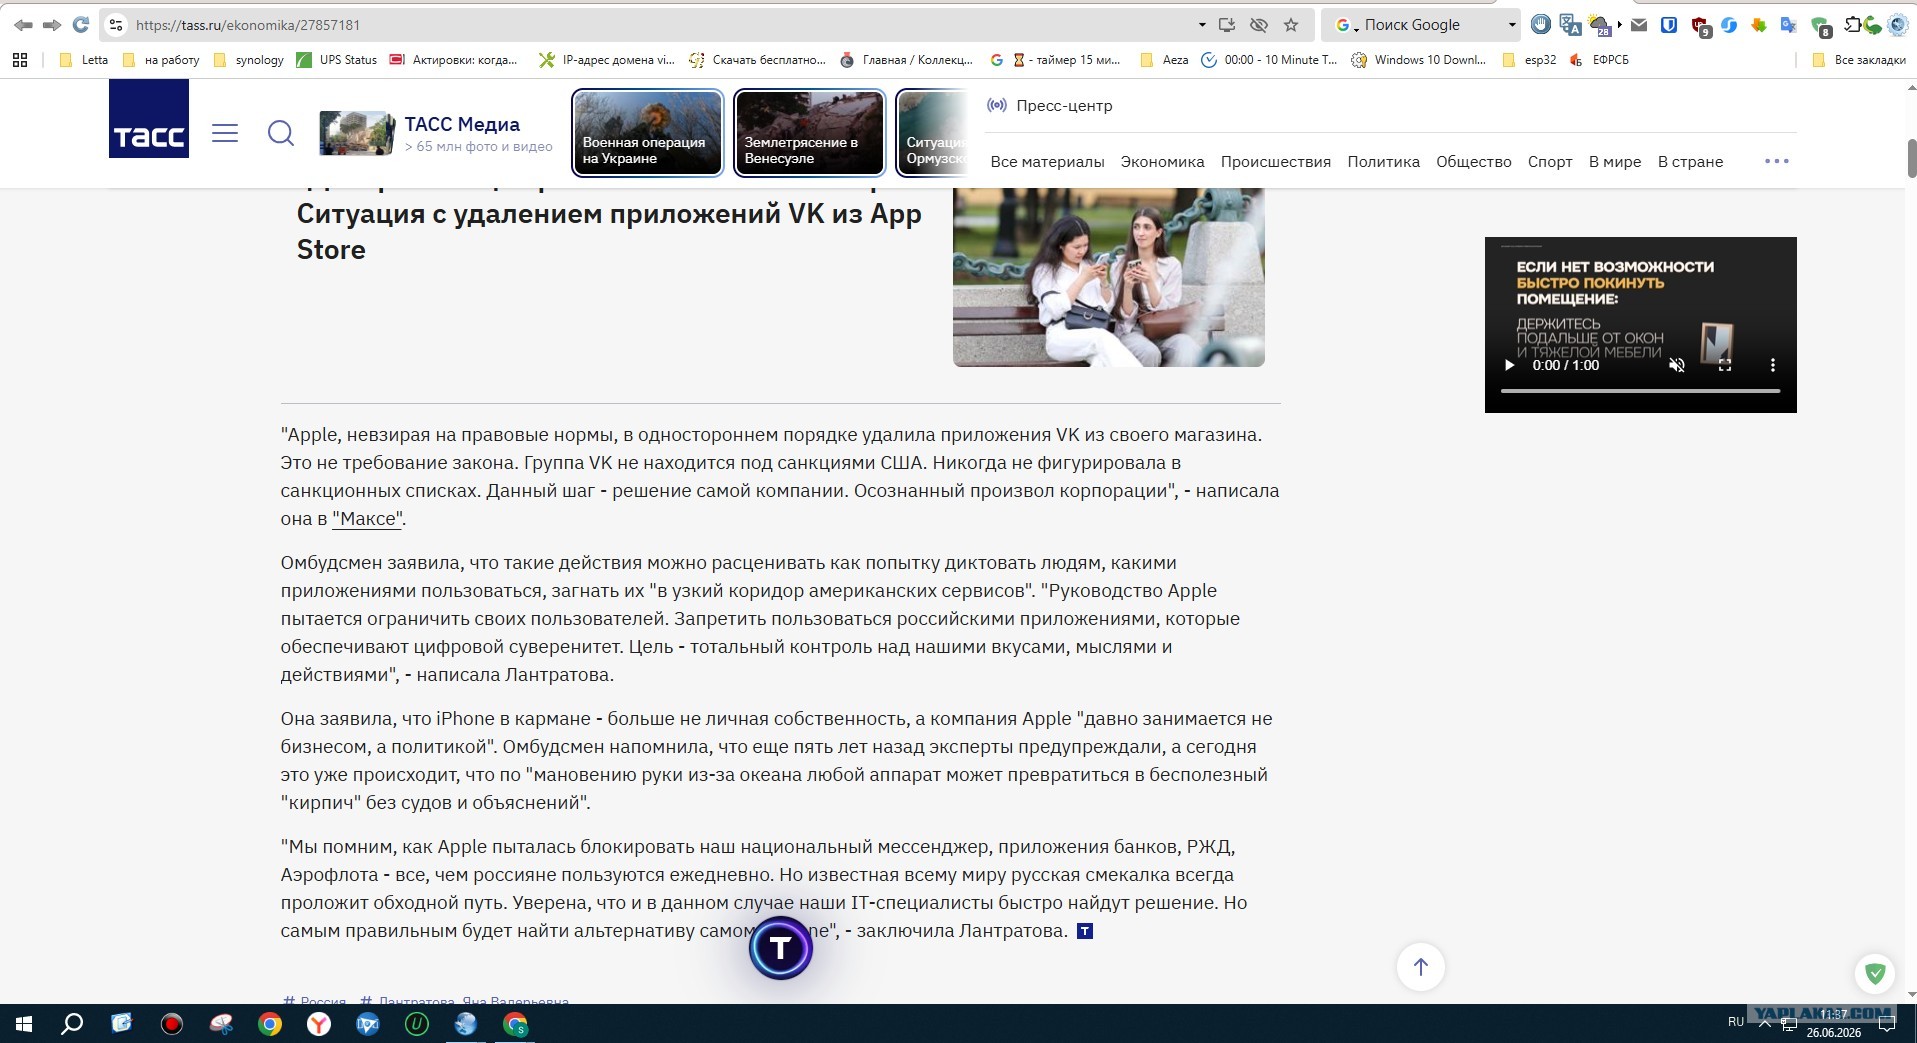Follow the "Максе" link in the article
The height and width of the screenshot is (1043, 1917).
[x=367, y=519]
